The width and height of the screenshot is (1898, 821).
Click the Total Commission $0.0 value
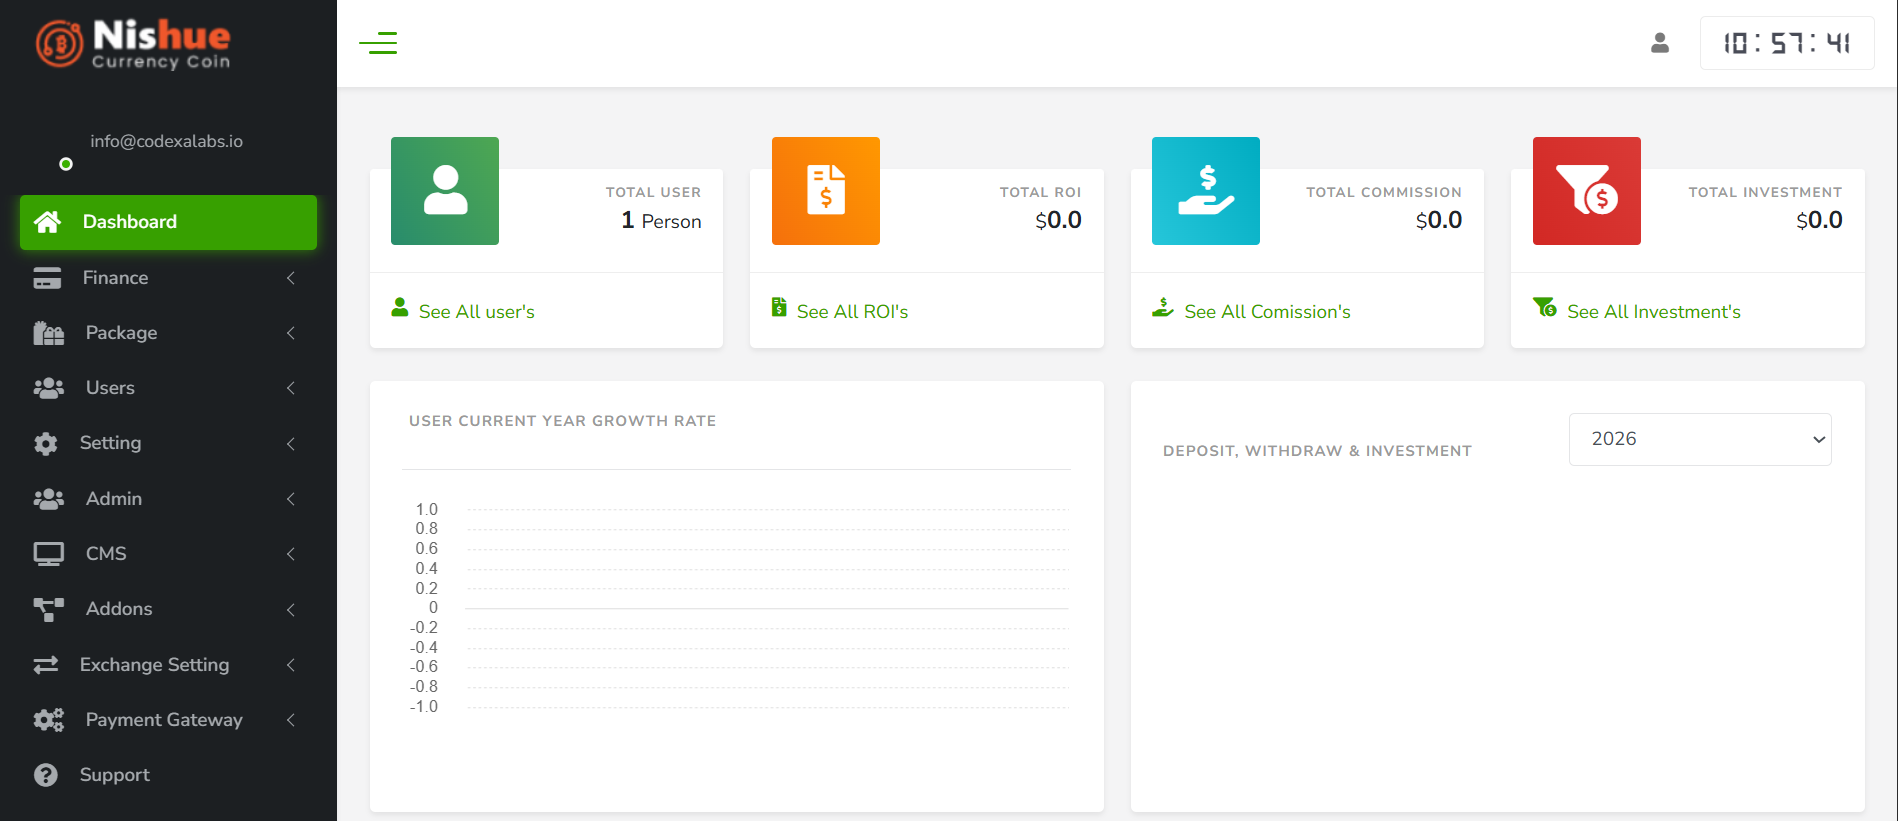tap(1438, 220)
